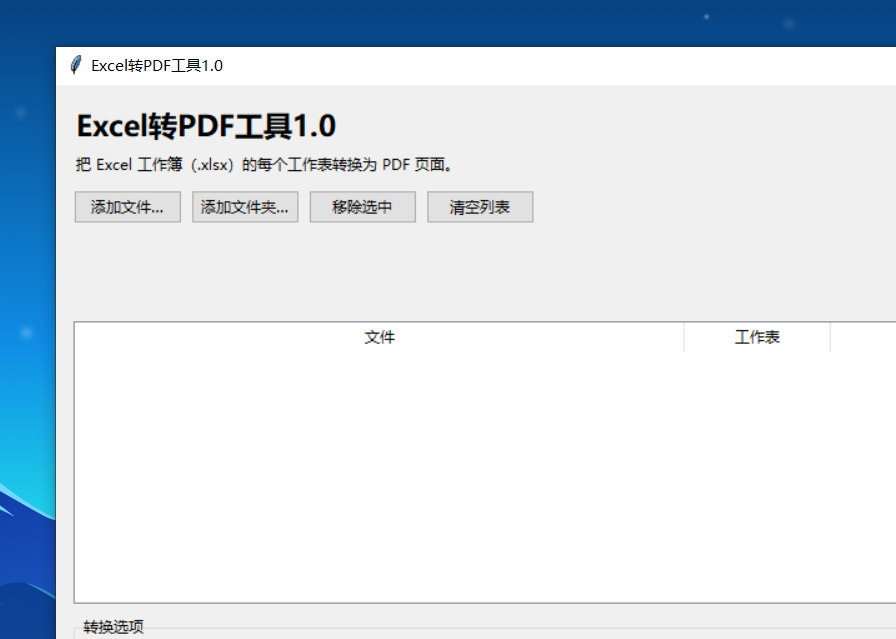Select the 工作表 column header
The image size is (896, 639).
click(x=757, y=337)
